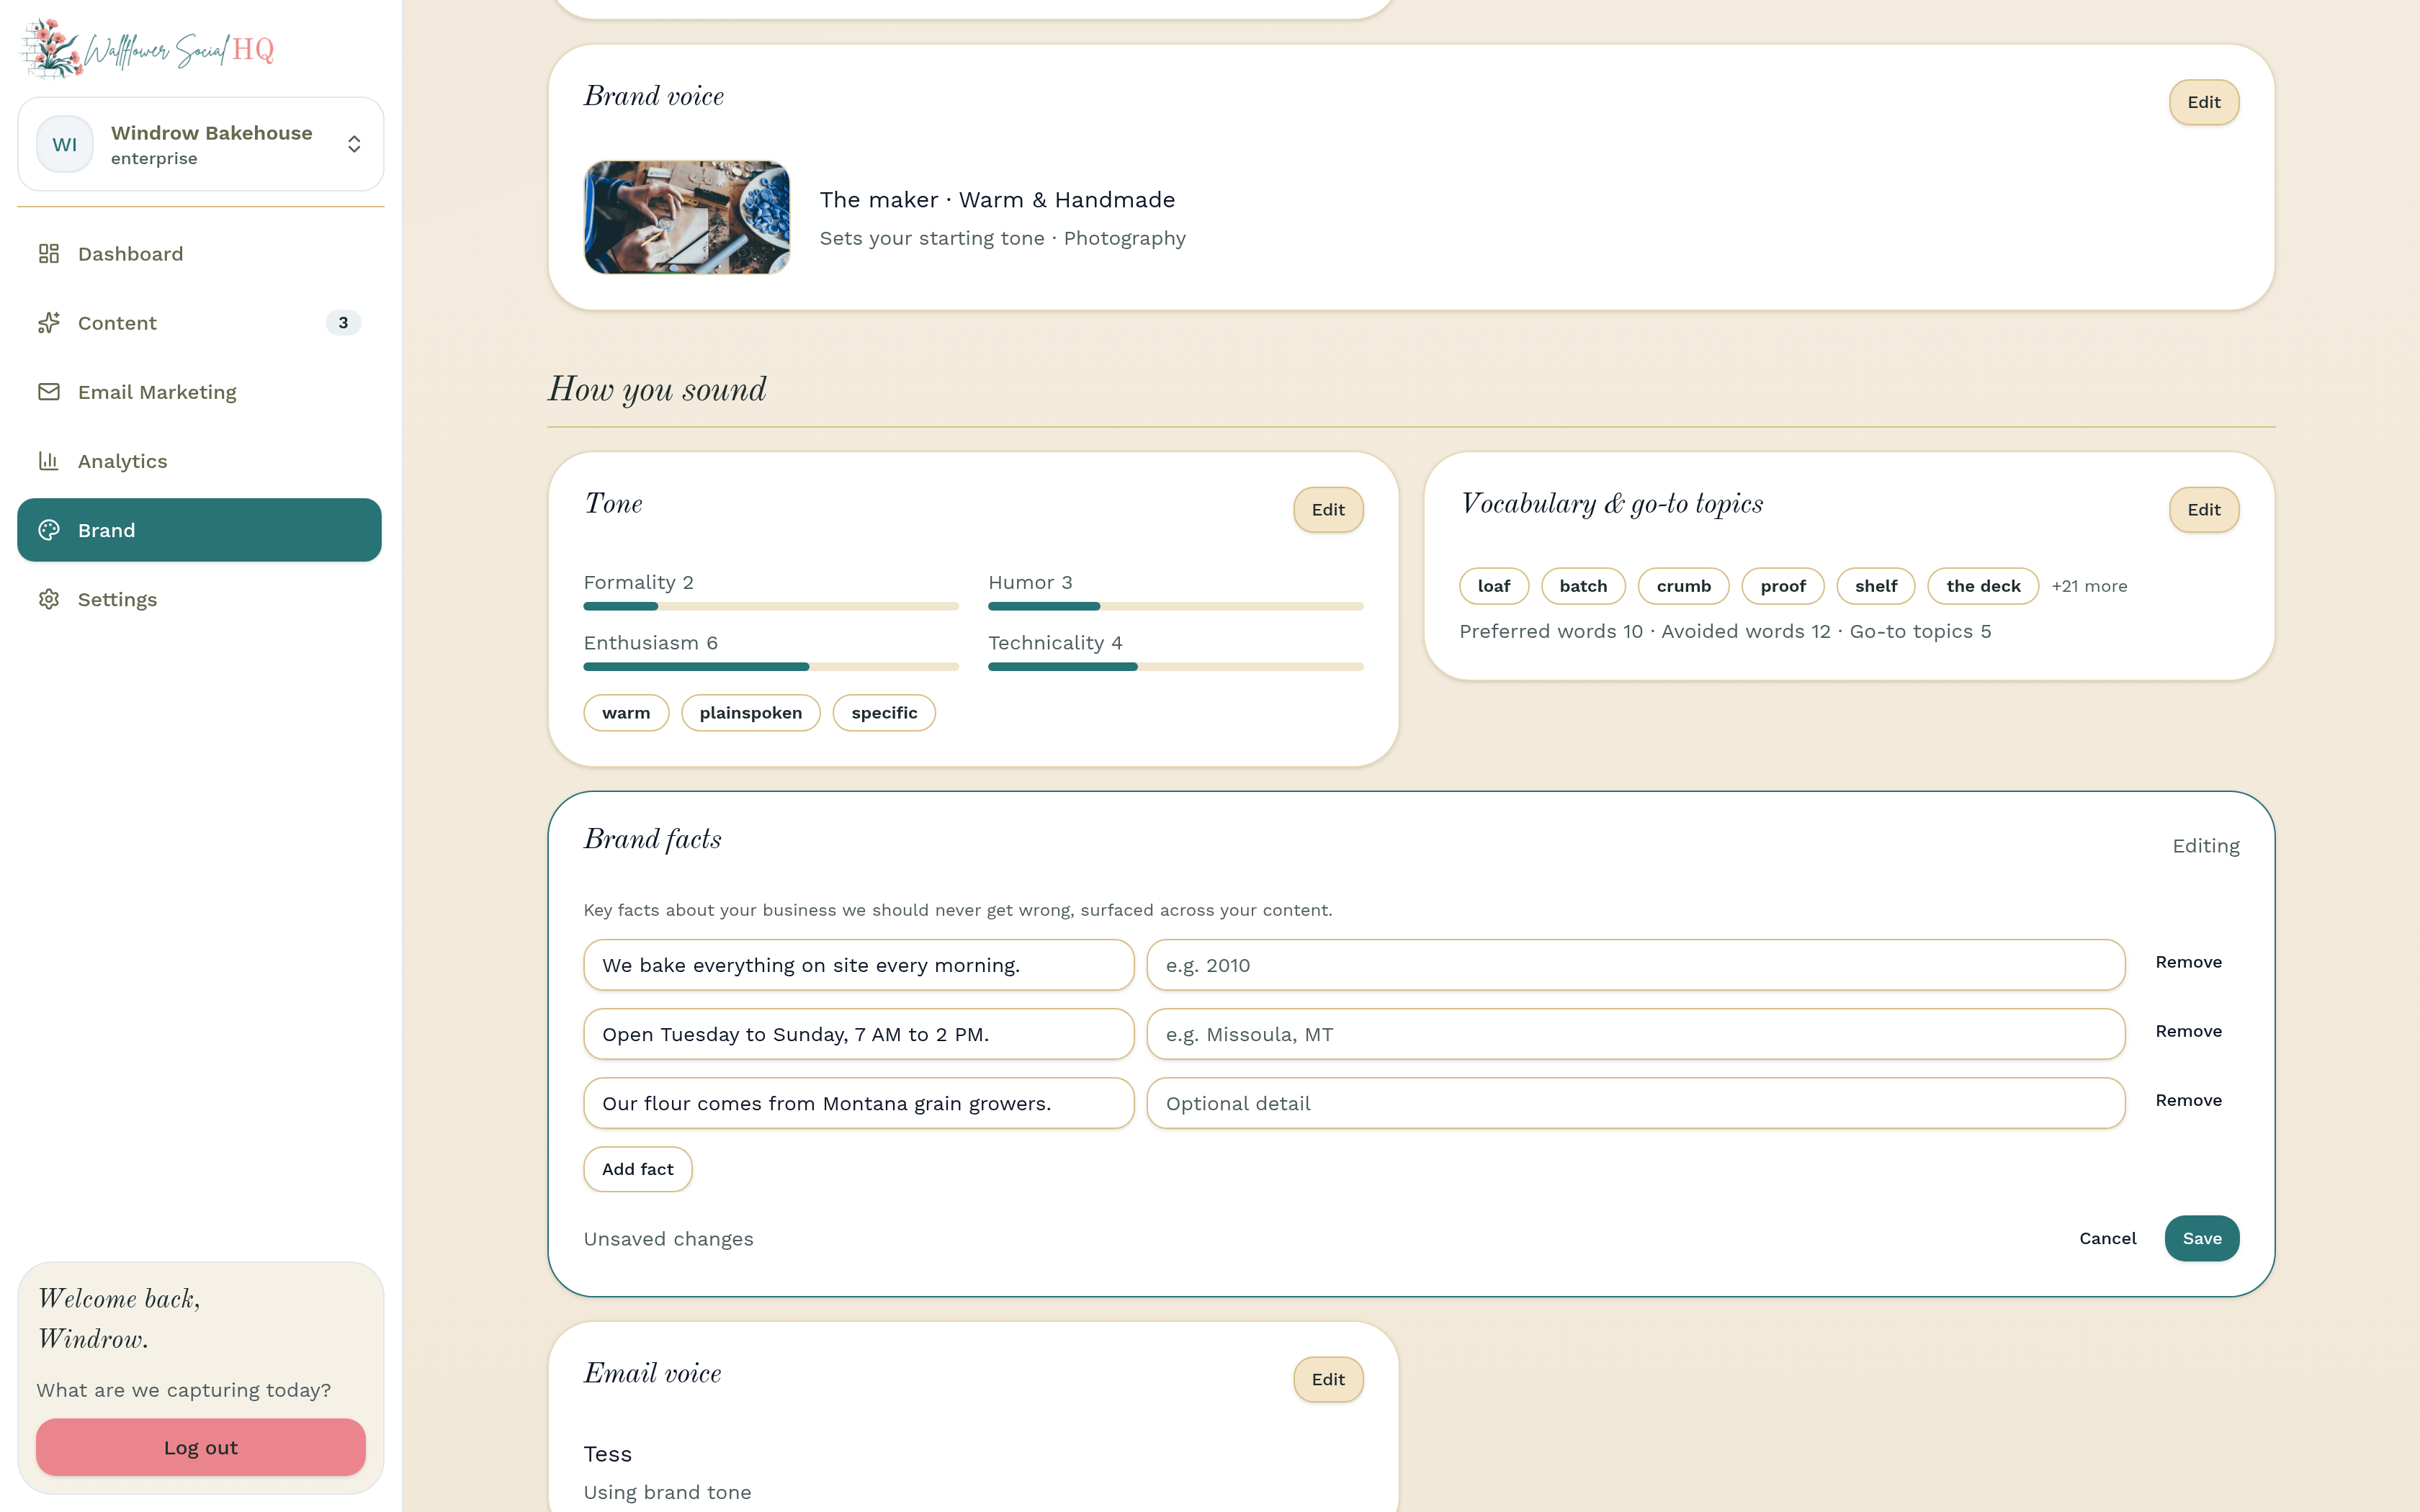This screenshot has height=1512, width=2420.
Task: Click the Brand palette icon
Action: pos(49,530)
